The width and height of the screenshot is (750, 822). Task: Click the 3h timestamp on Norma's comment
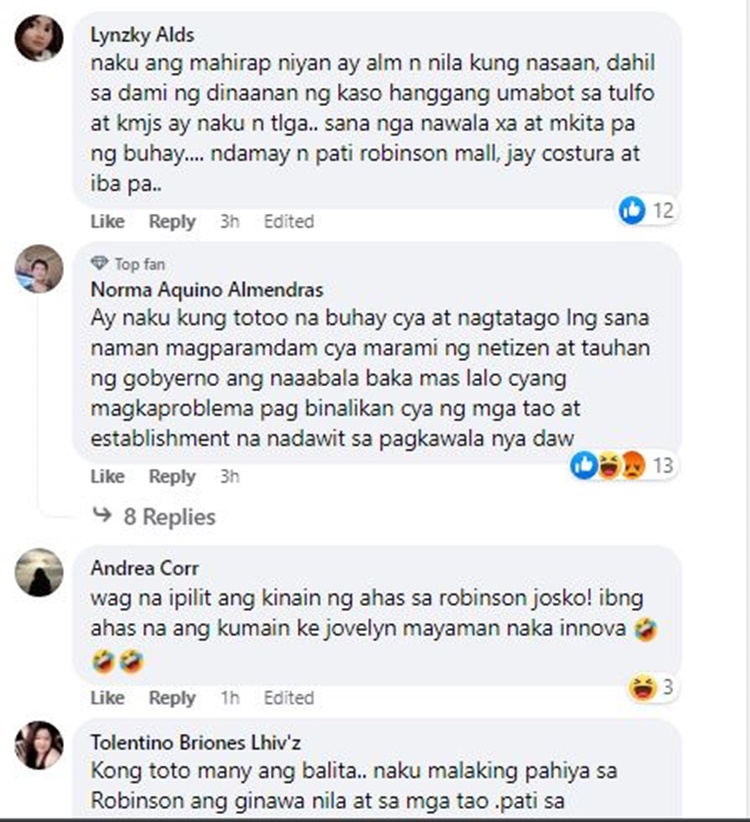(230, 476)
